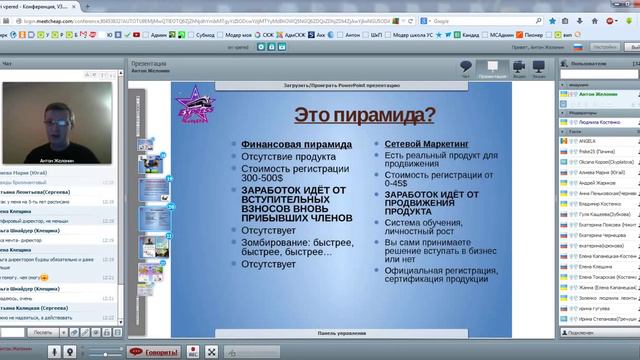Start recording with the REC button
640x360 pixels.
193,351
